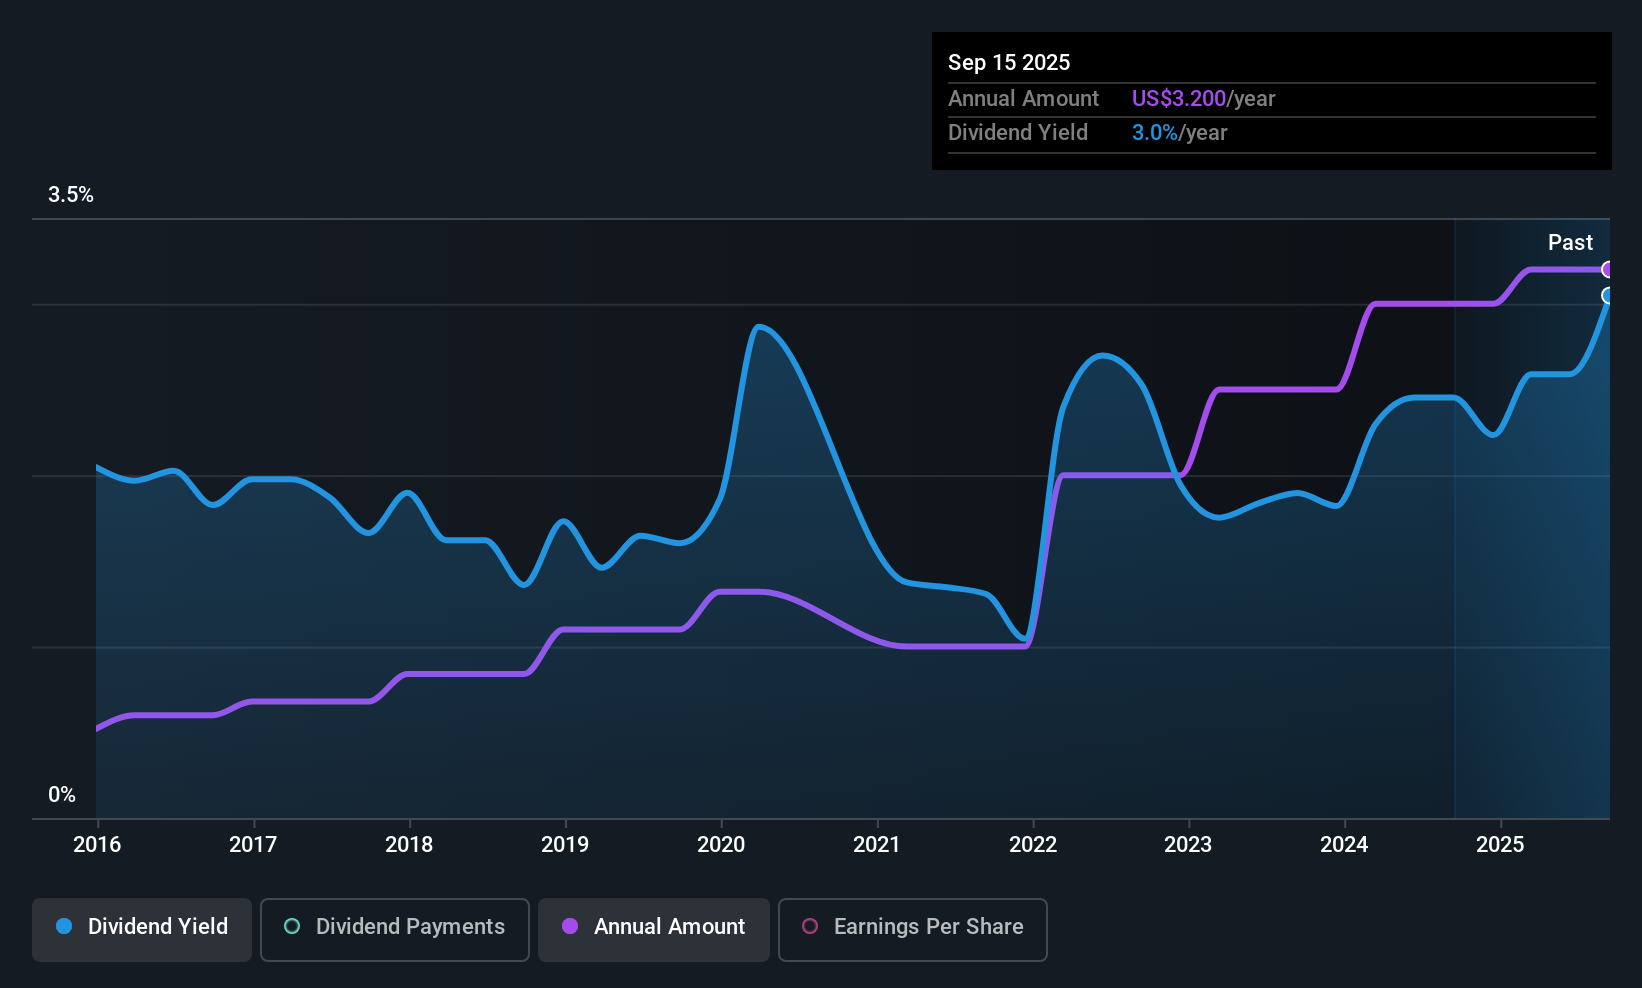The height and width of the screenshot is (988, 1642).
Task: Click the 2019 year tick label
Action: [x=565, y=845]
